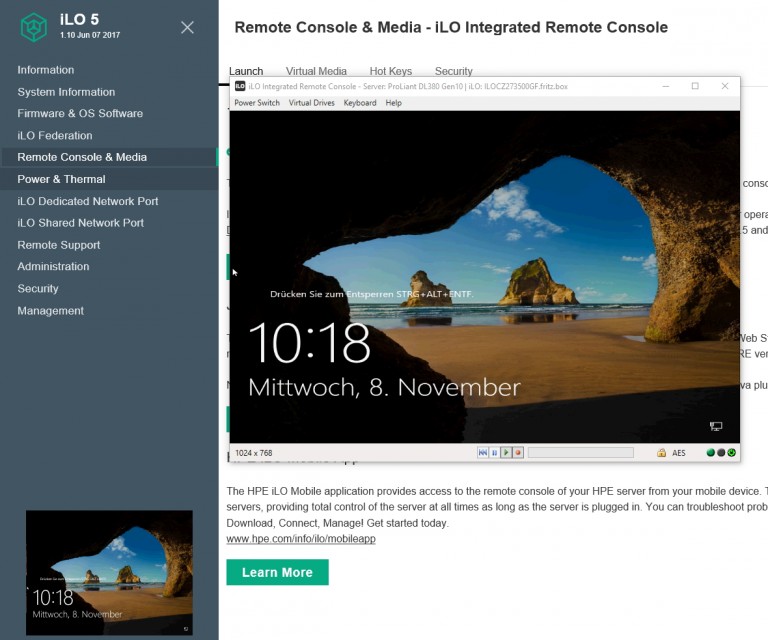
Task: Open the Virtual Drives menu
Action: click(311, 103)
